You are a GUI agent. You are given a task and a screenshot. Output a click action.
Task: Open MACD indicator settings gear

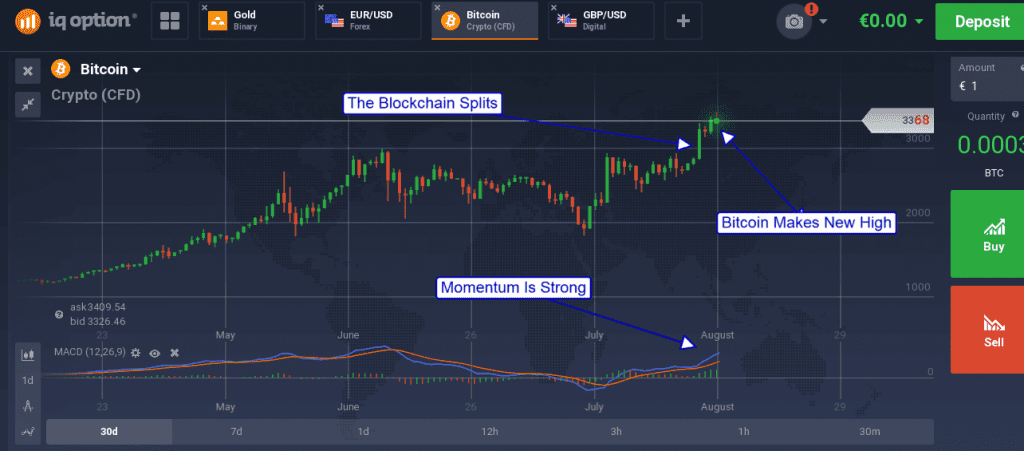click(135, 352)
